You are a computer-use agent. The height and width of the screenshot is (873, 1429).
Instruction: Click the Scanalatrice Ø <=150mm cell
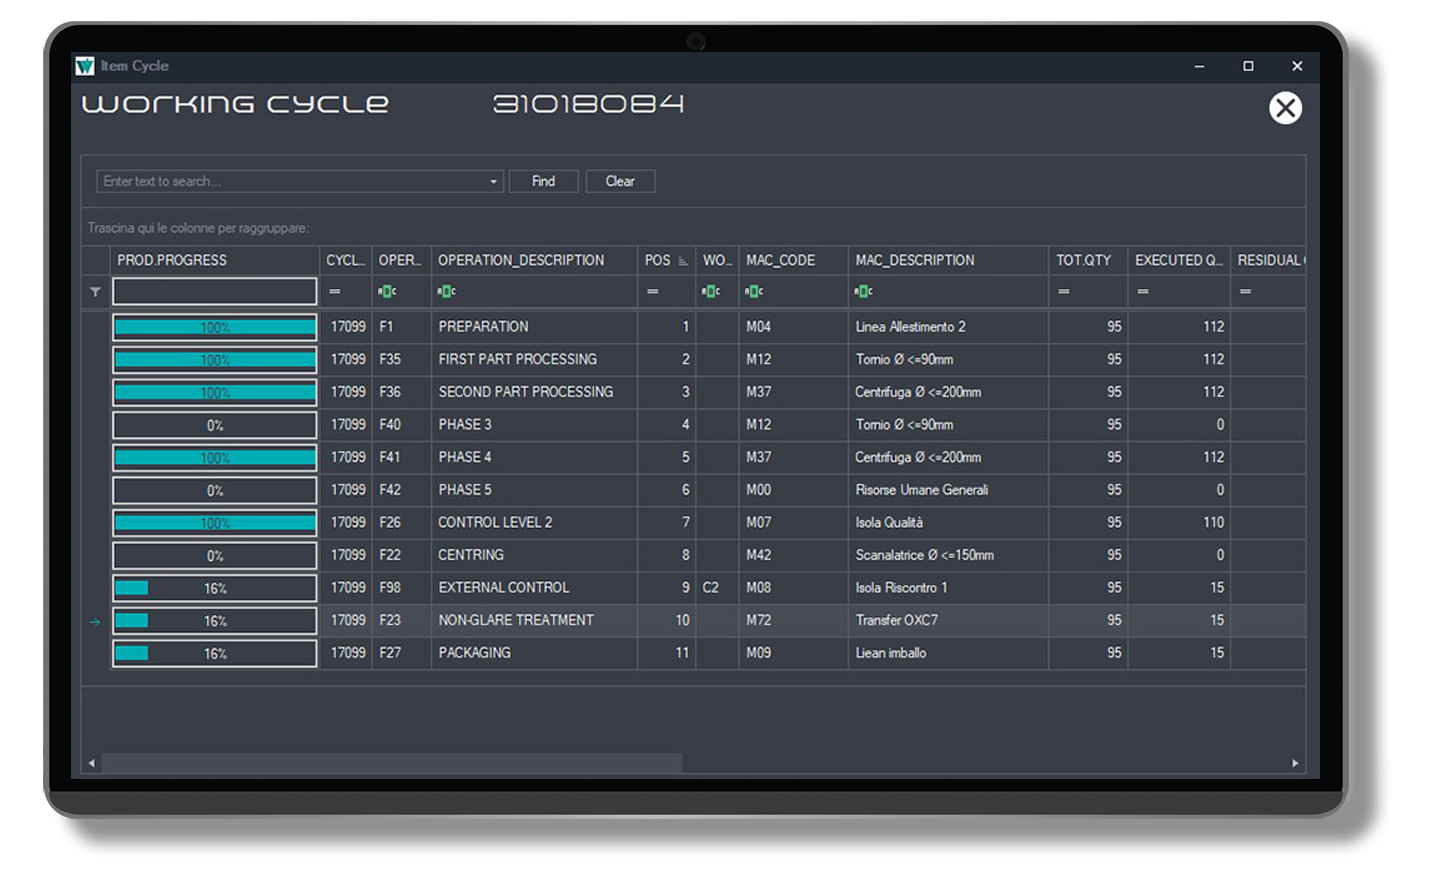948,555
